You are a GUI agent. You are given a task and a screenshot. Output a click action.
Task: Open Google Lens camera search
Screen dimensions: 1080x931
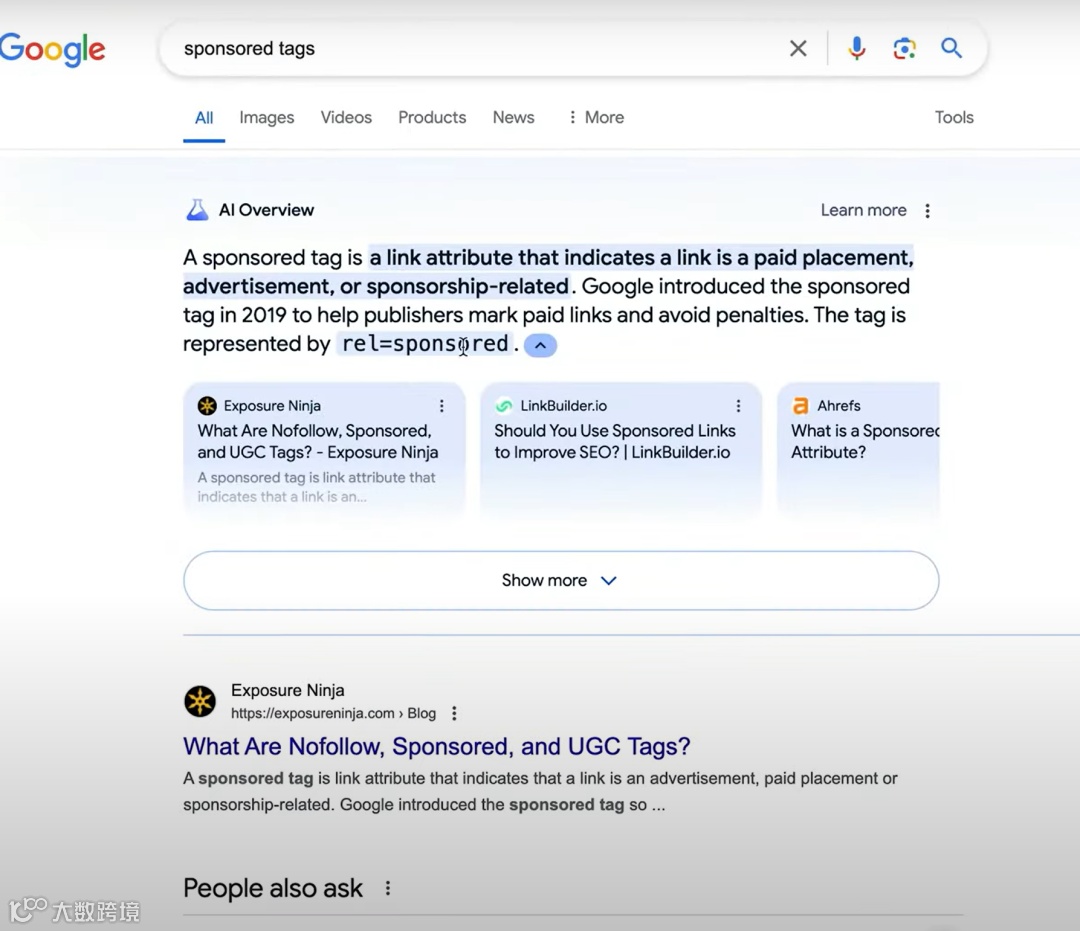coord(904,48)
